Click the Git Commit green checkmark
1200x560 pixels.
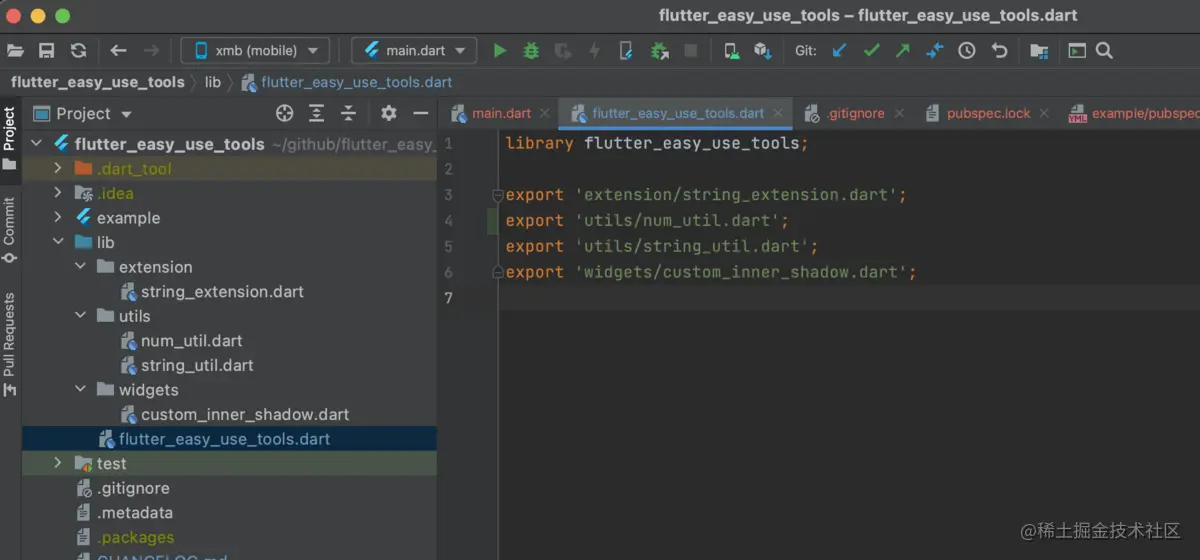[871, 50]
